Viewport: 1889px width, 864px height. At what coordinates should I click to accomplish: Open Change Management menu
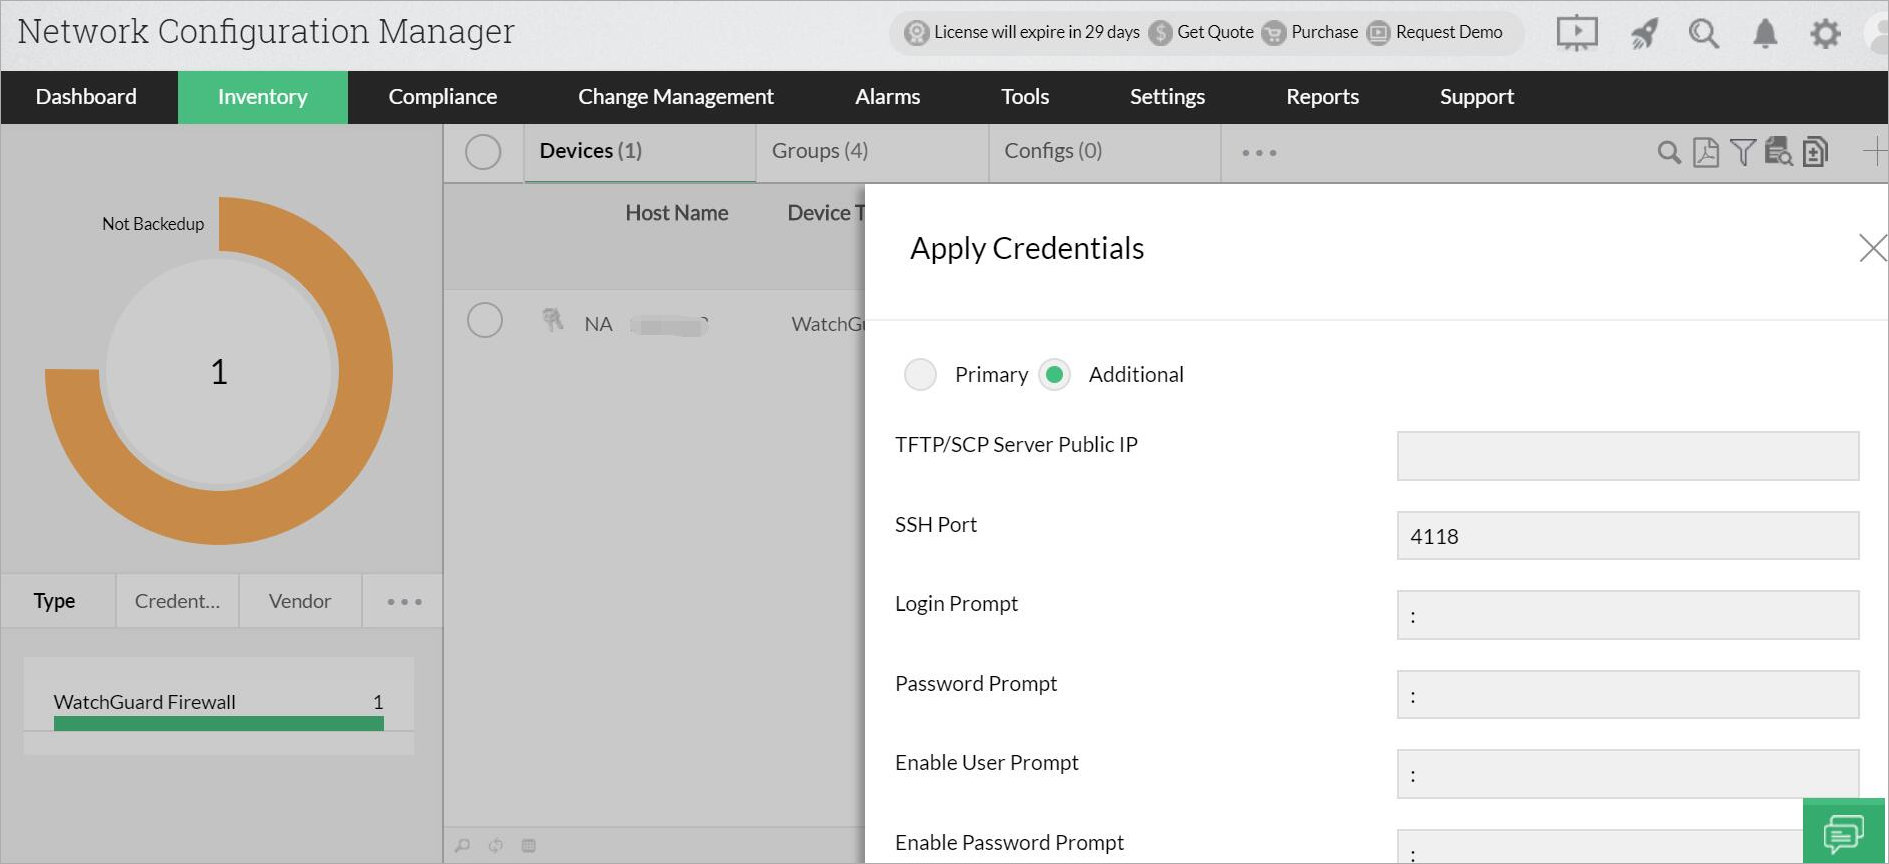pyautogui.click(x=676, y=97)
